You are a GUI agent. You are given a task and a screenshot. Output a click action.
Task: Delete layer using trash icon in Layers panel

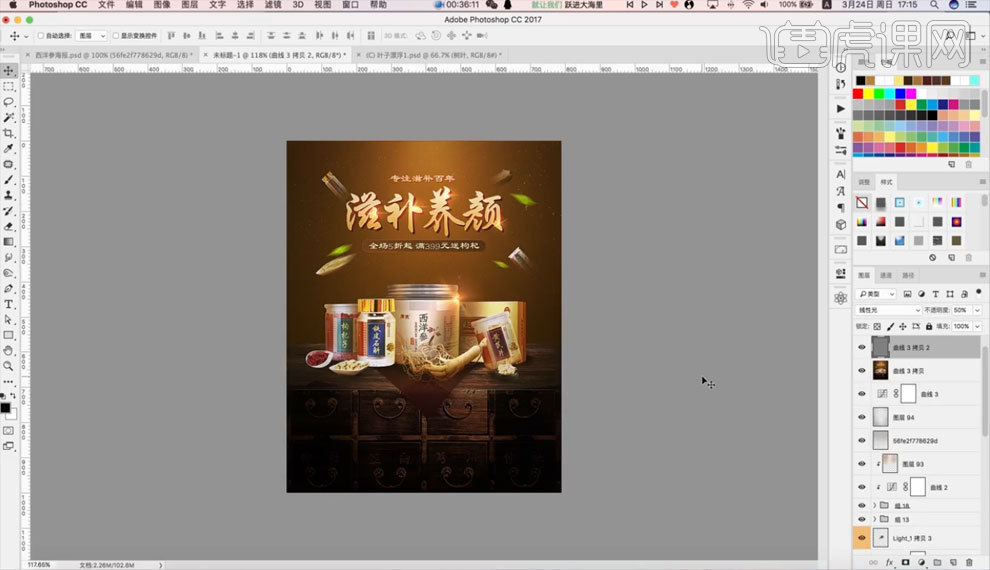point(969,562)
